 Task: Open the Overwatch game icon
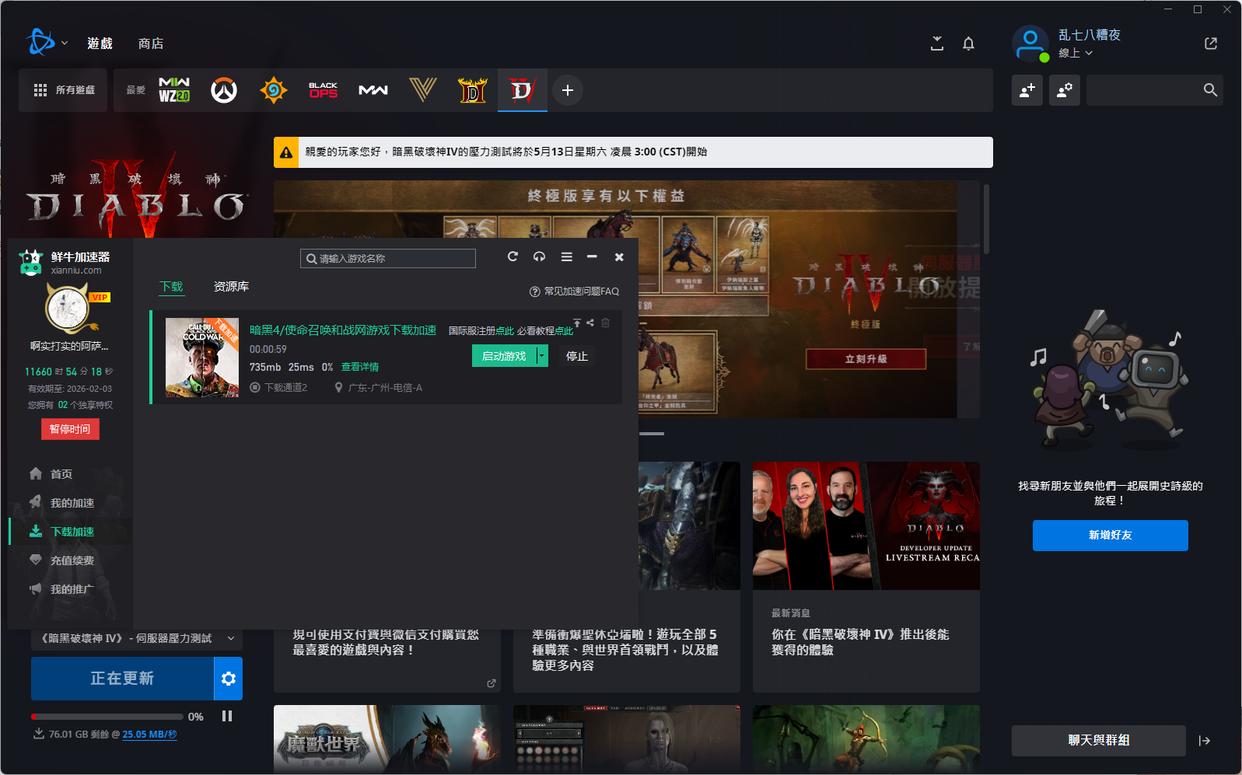(224, 90)
